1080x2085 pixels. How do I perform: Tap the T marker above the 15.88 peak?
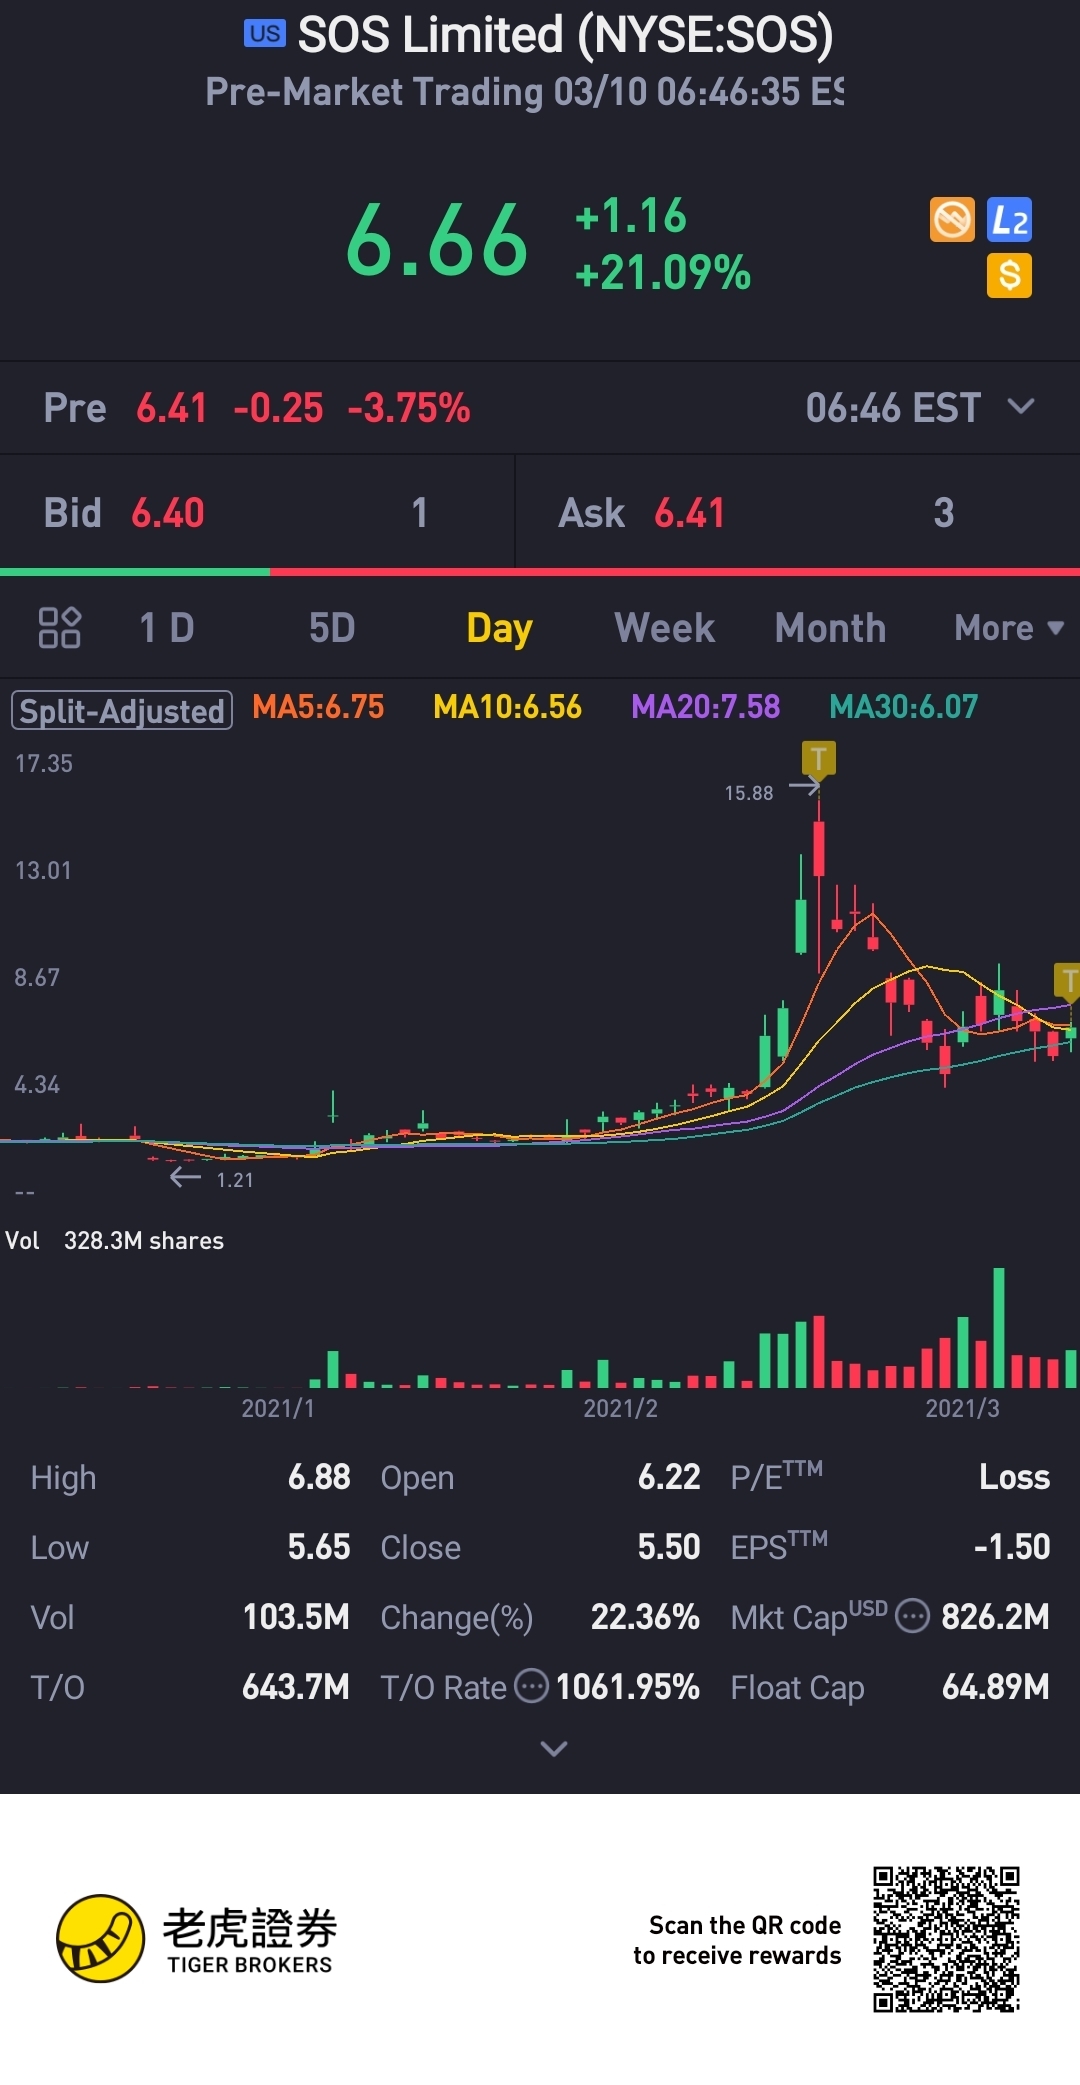819,759
